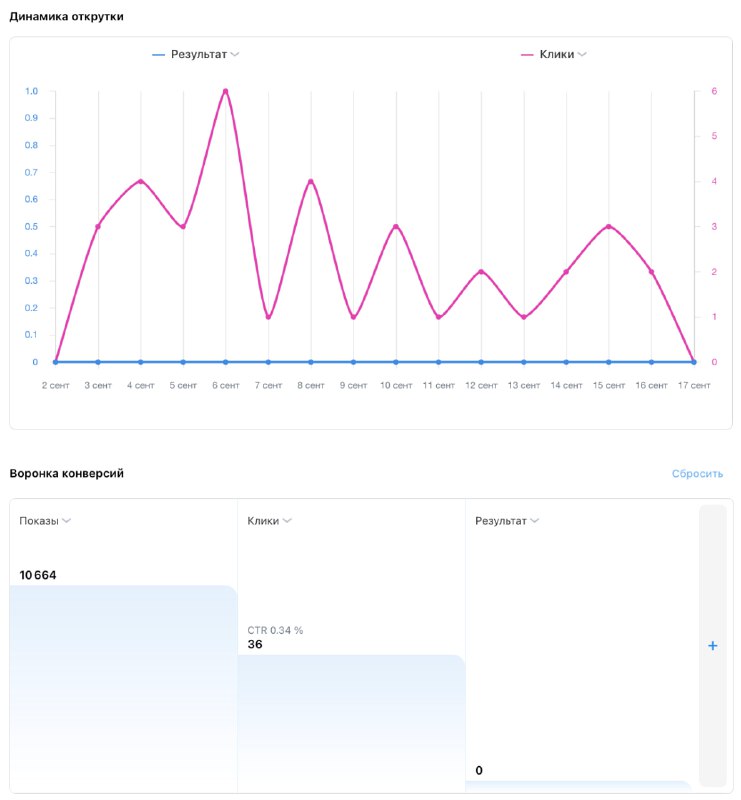Expand the Показы funnel metric dropdown

pyautogui.click(x=67, y=521)
